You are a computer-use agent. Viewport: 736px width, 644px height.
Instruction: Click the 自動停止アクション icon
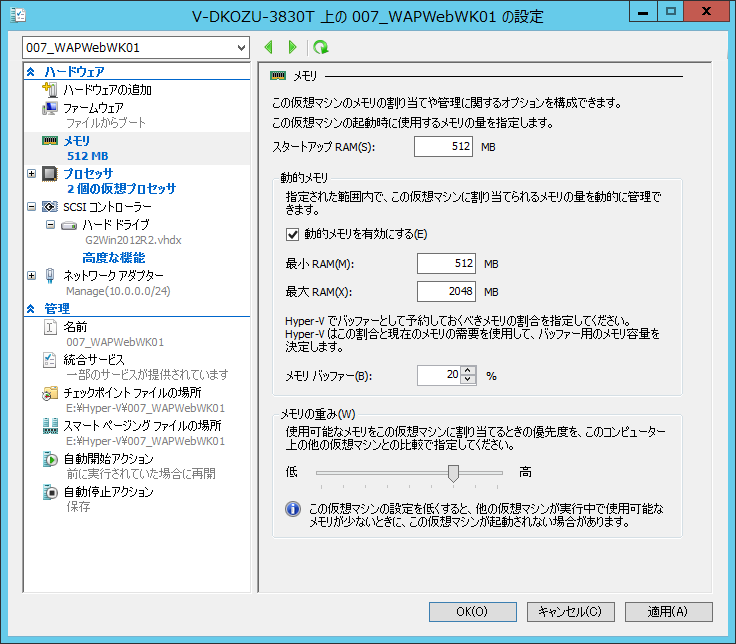click(x=50, y=492)
